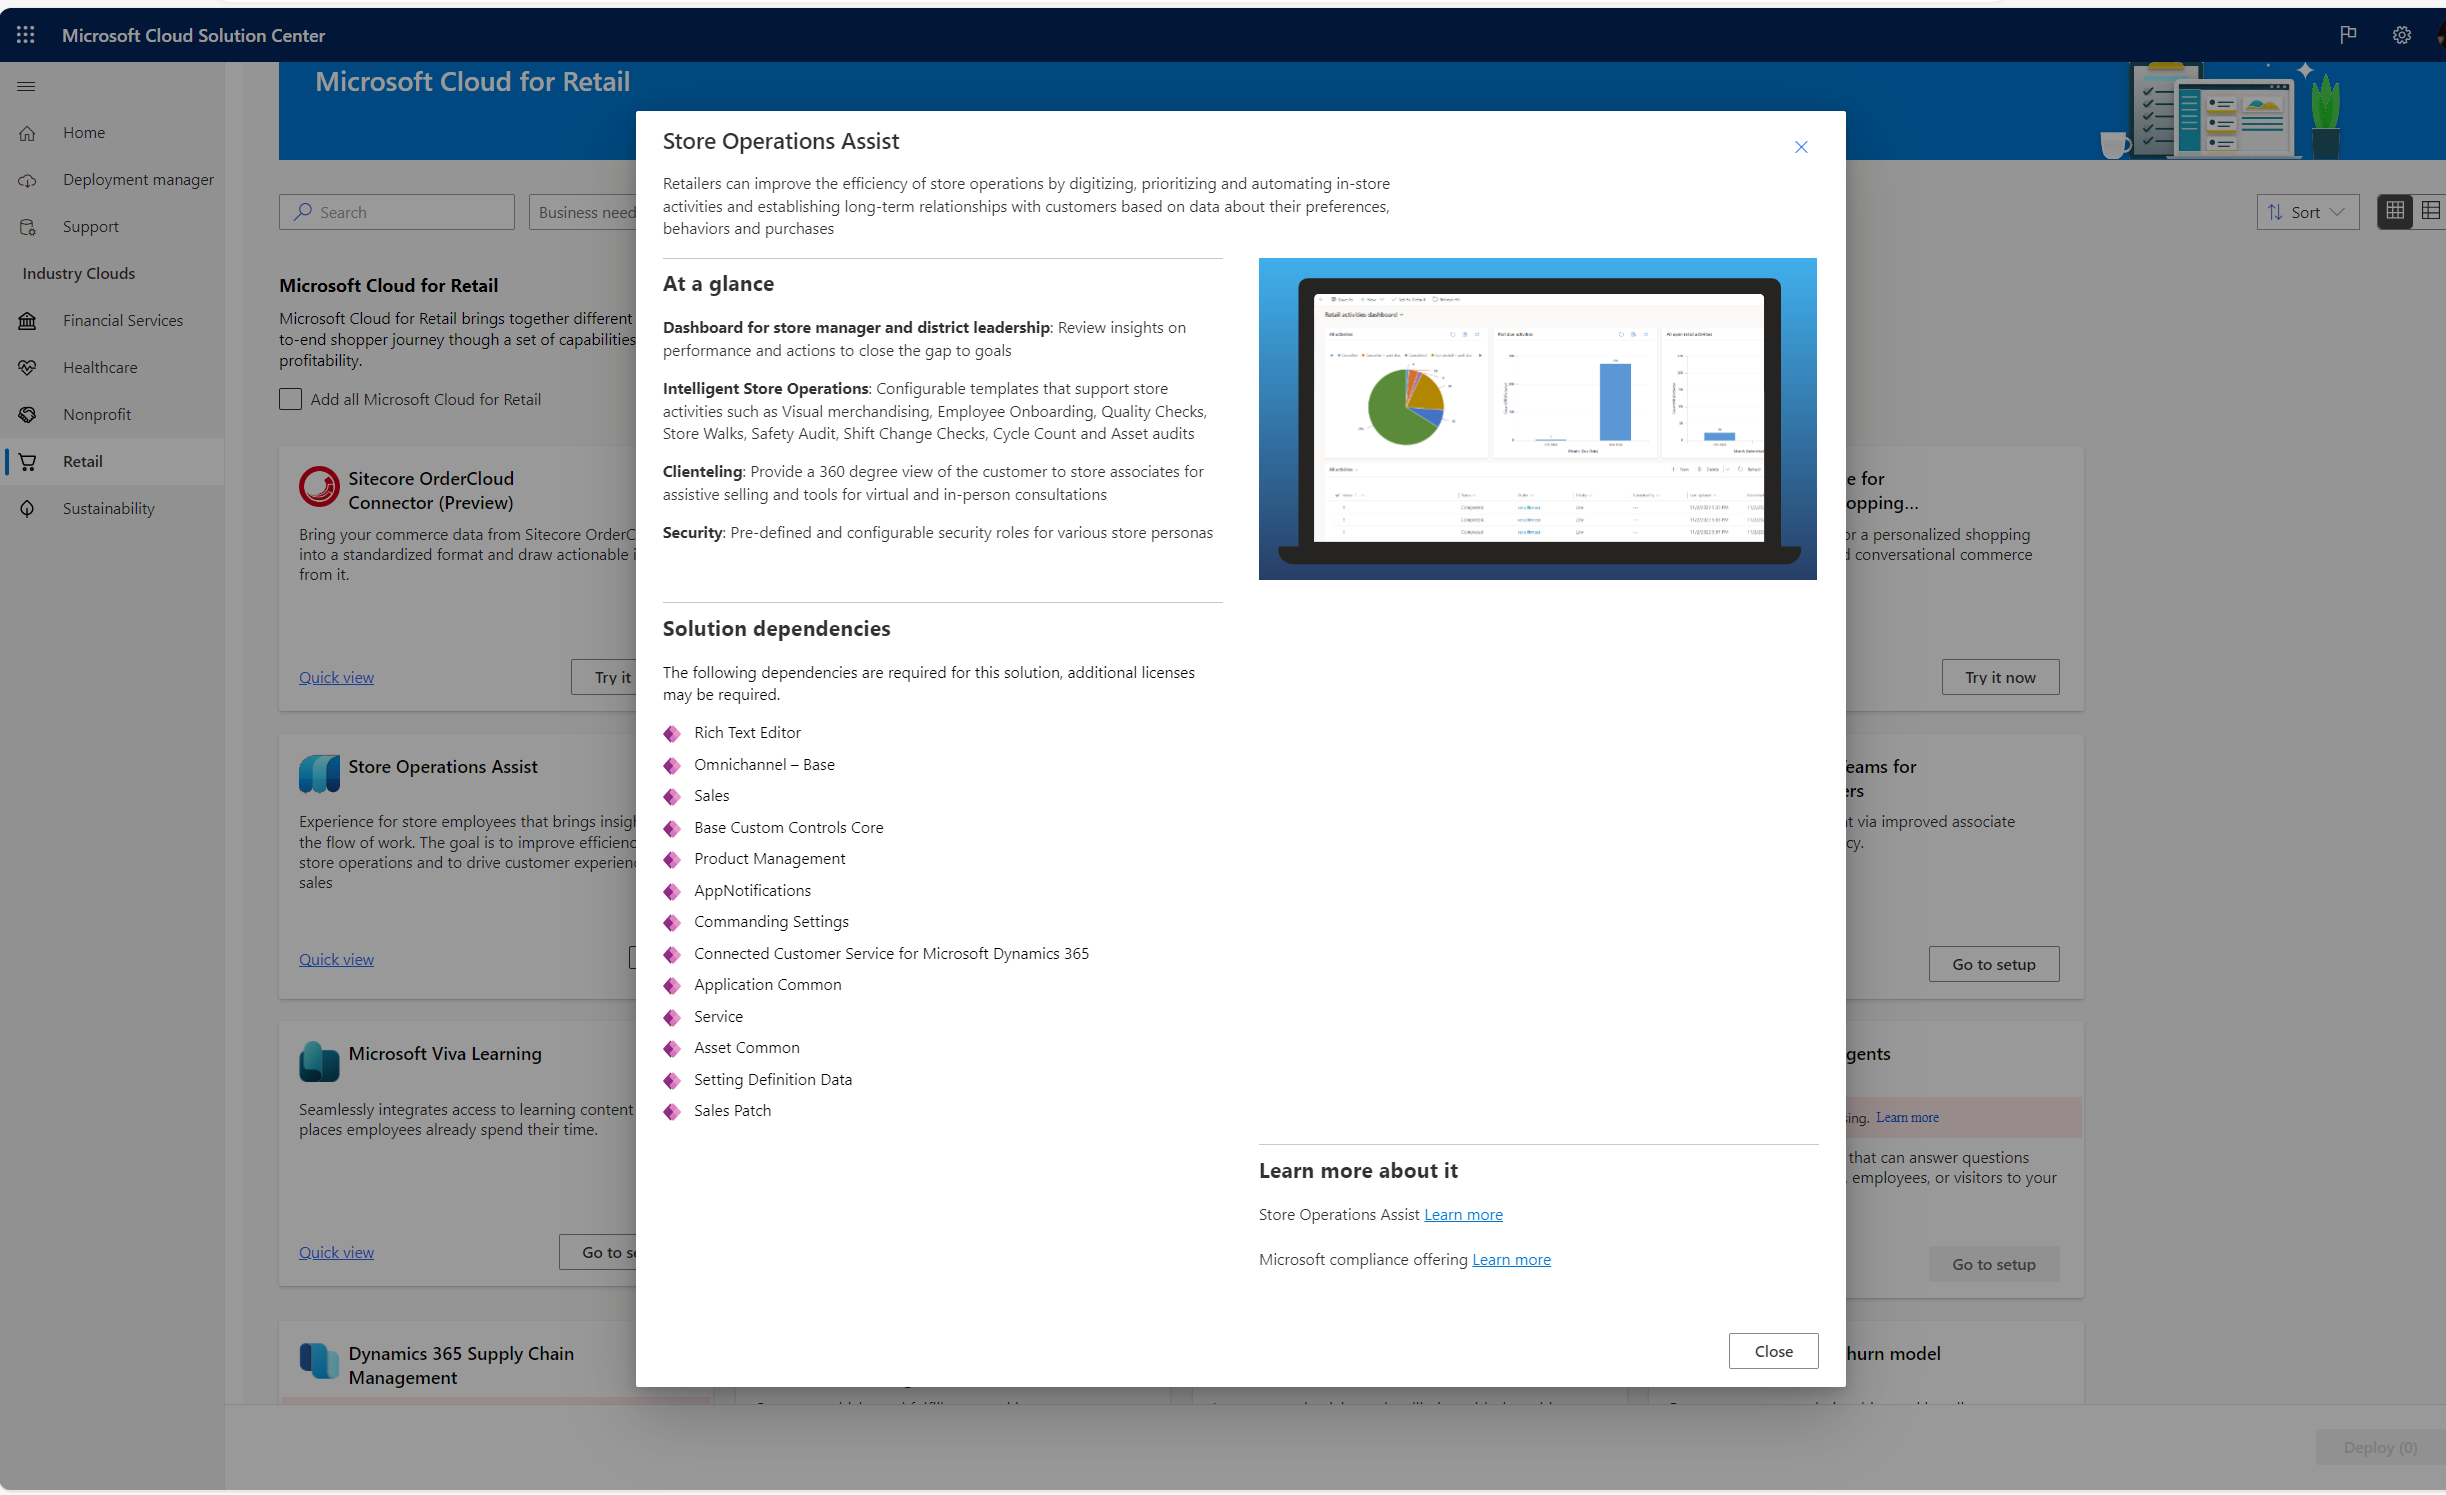The image size is (2446, 1495).
Task: Click the Search input field
Action: (x=397, y=212)
